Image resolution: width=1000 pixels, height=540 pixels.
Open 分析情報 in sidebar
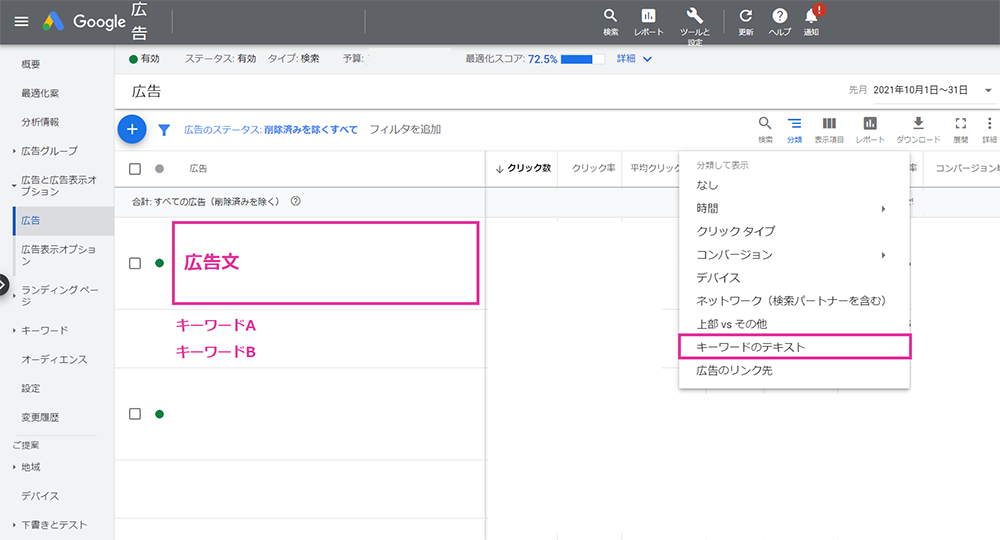(40, 122)
